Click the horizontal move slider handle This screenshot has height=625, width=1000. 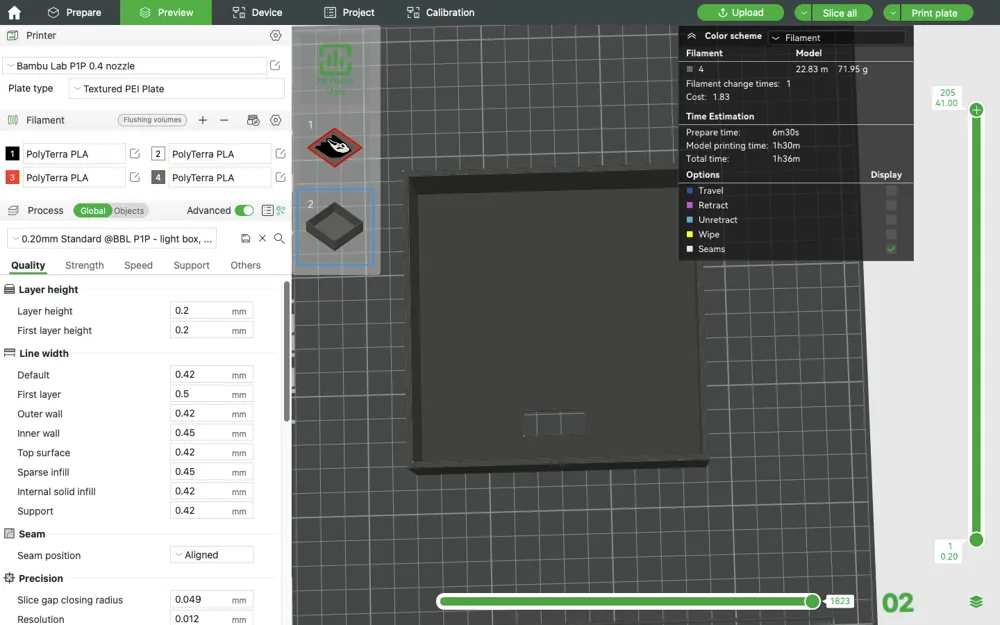(813, 601)
